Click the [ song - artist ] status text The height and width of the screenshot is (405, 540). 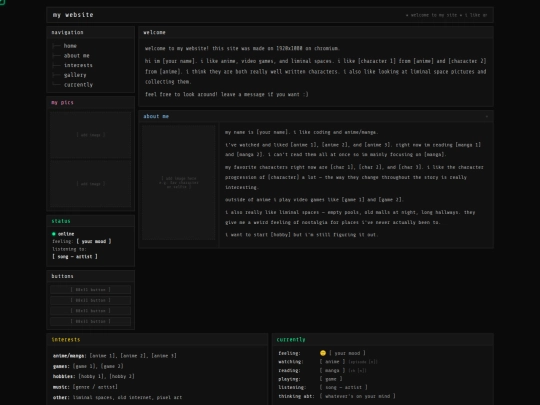(x=75, y=257)
